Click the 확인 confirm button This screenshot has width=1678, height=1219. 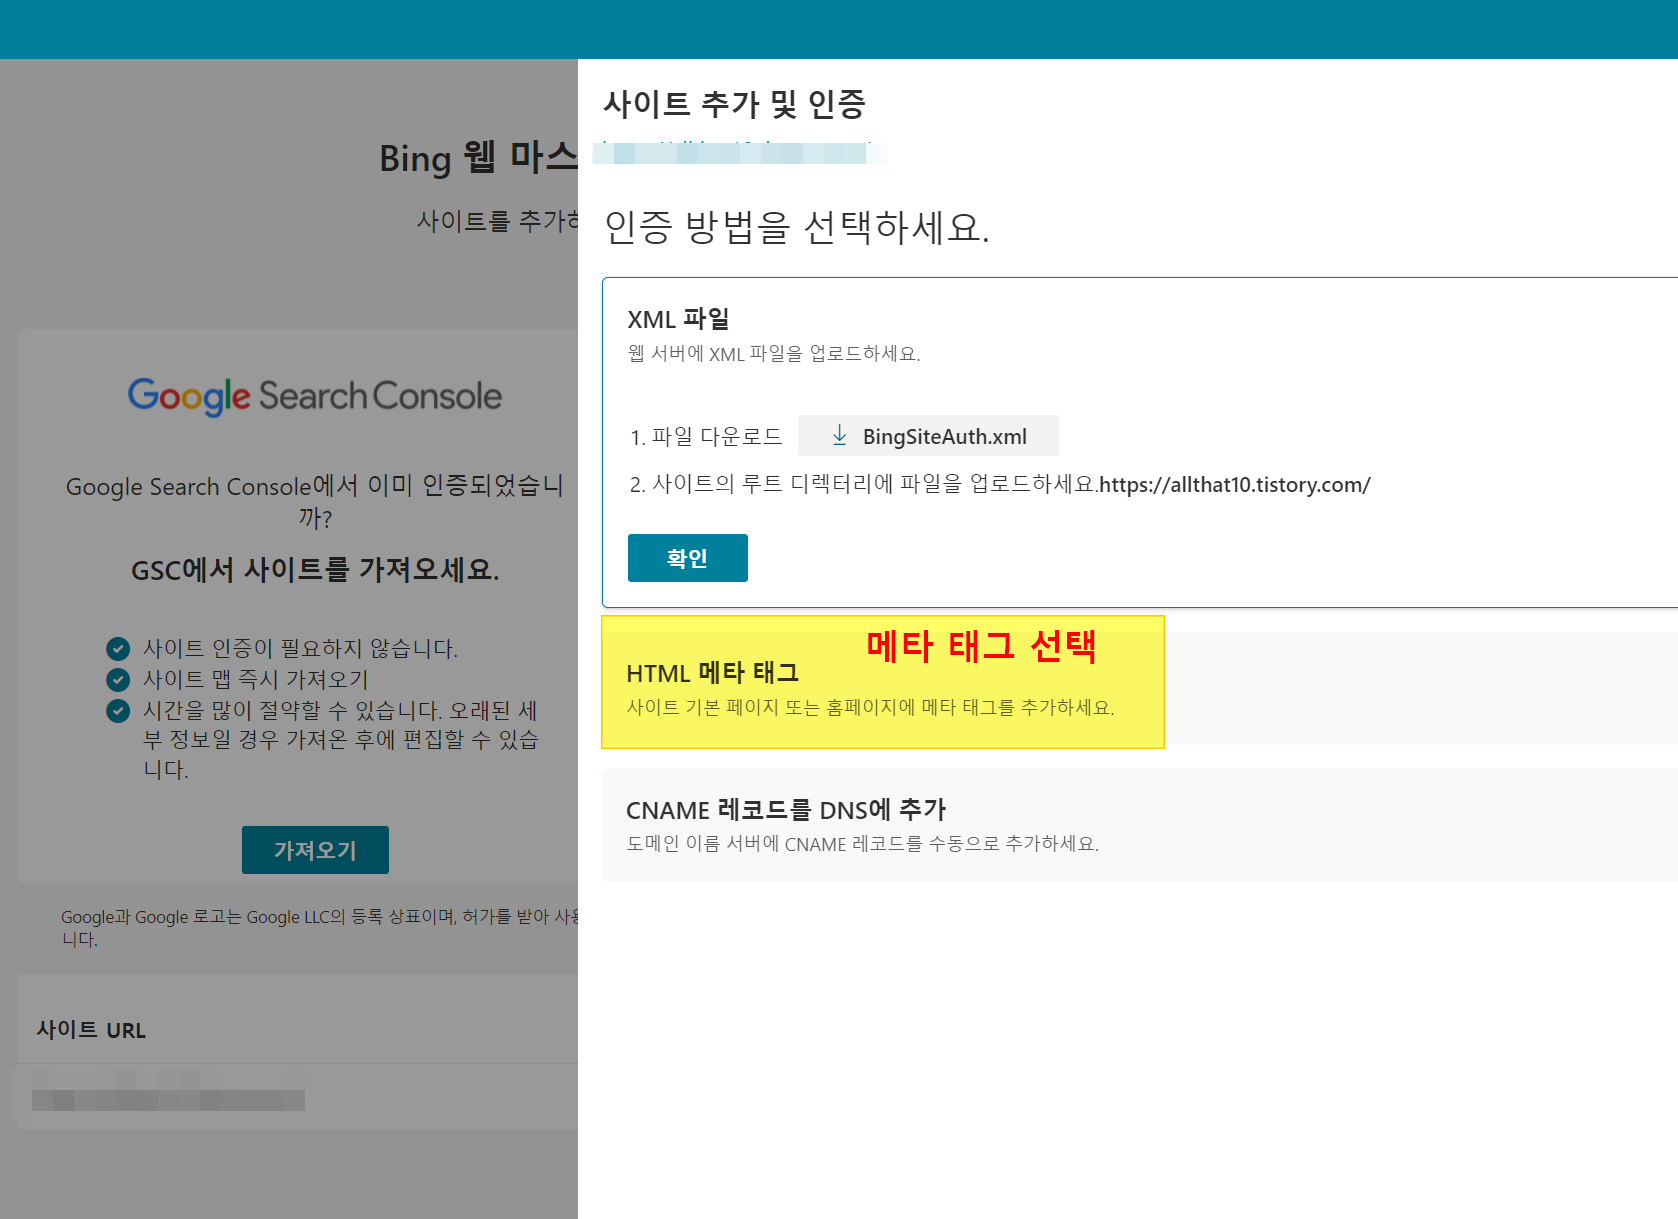[x=687, y=558]
